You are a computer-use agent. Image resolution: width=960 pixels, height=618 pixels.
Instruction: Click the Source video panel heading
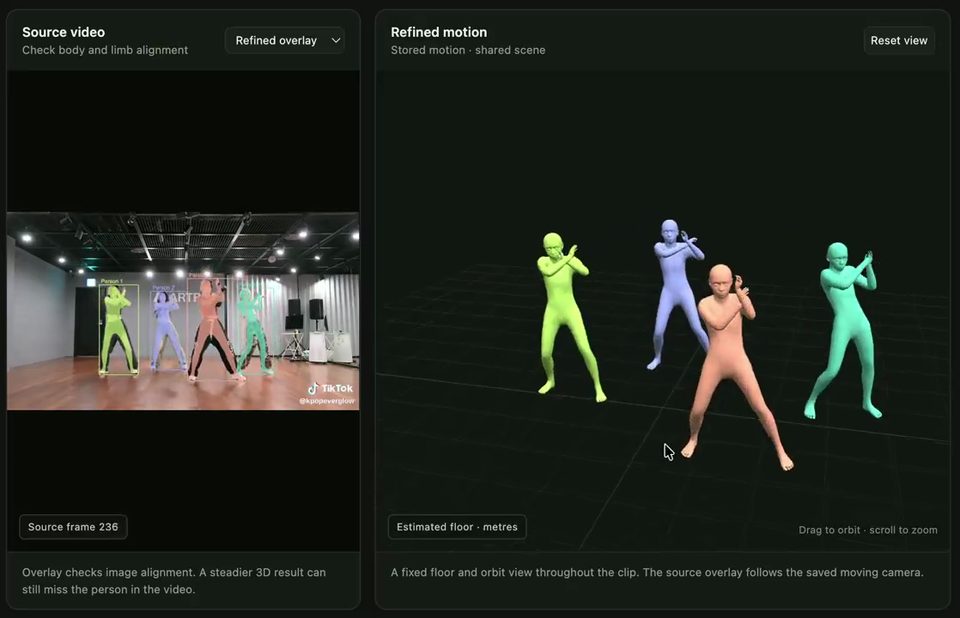click(64, 32)
